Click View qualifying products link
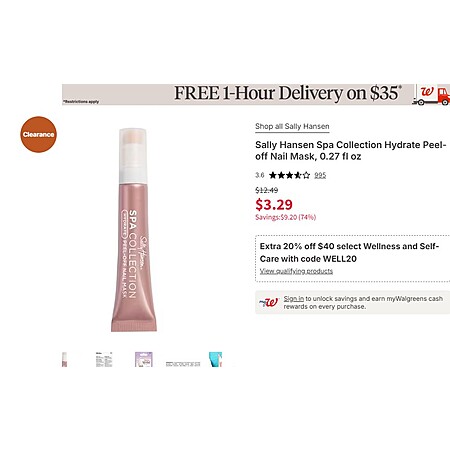The image size is (450, 450). [296, 271]
